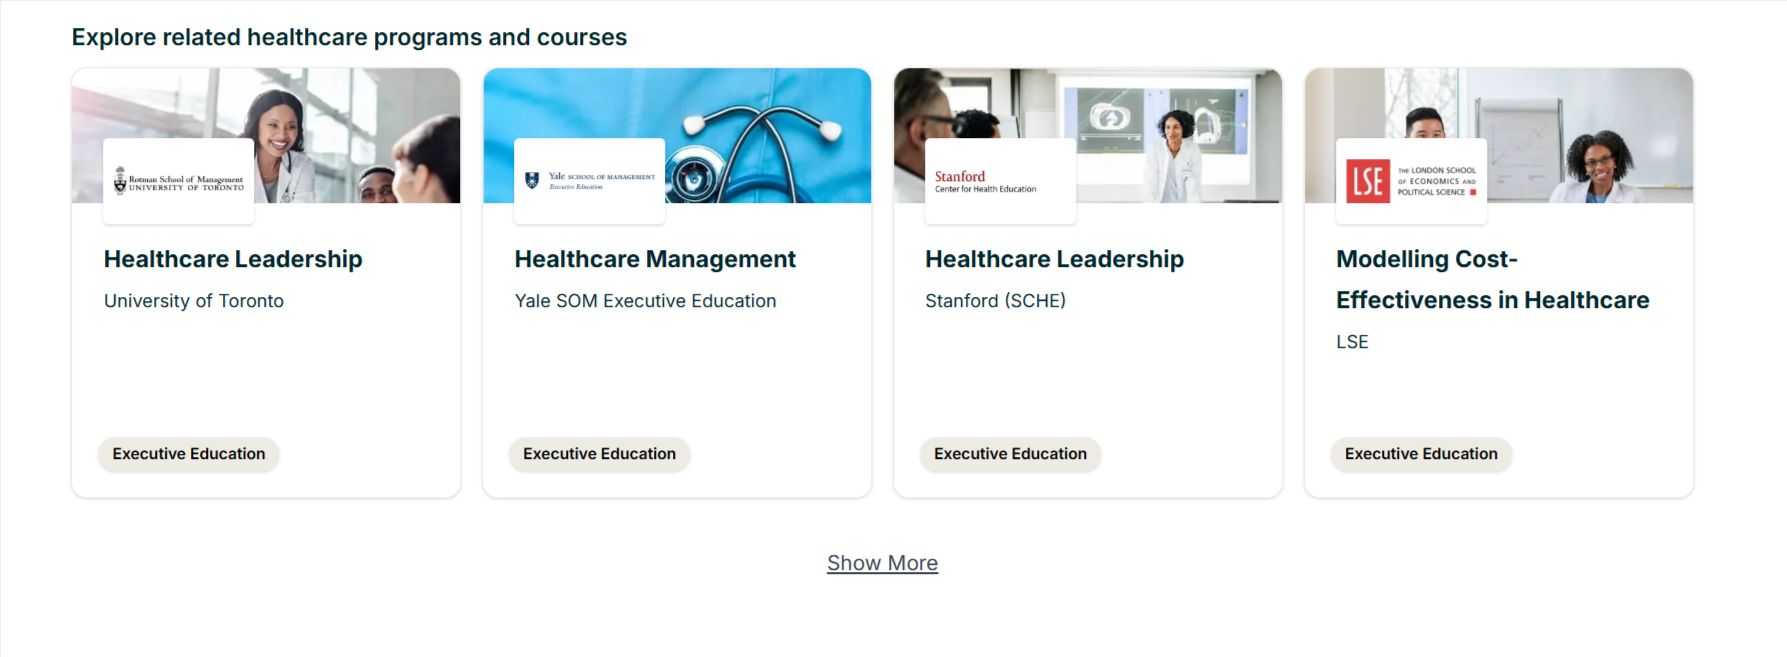Screen dimensions: 1787x657
Task: Open Modelling Cost-Effectiveness in Healthcare title
Action: (1492, 280)
